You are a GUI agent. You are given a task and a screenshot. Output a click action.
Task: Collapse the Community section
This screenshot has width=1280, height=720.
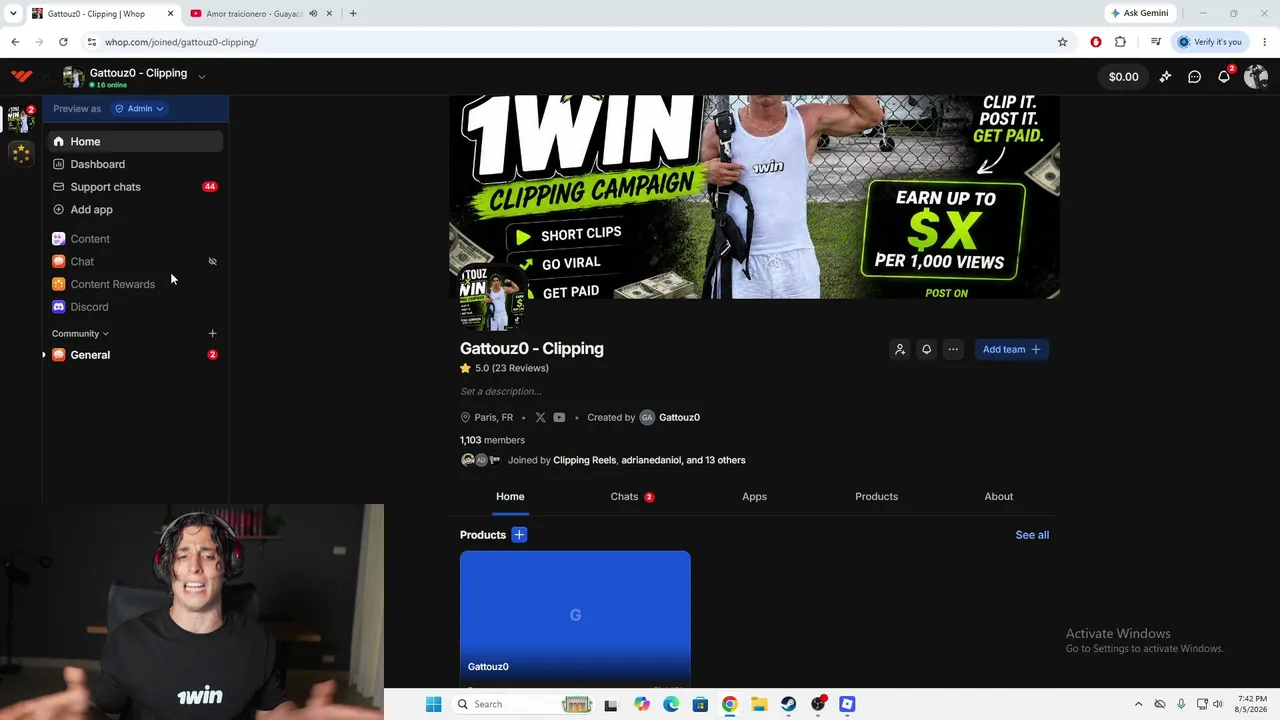pos(80,334)
